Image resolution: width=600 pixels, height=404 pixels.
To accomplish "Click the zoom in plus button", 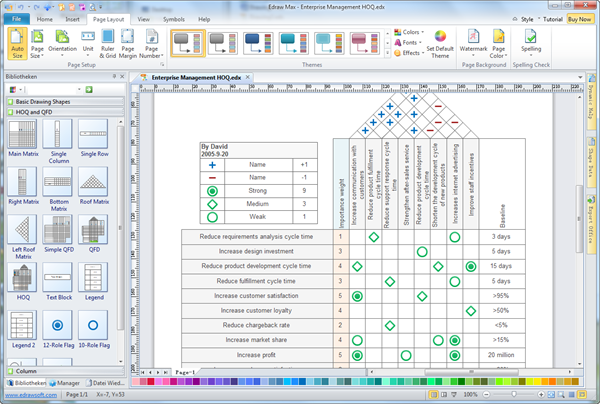I will (x=541, y=394).
